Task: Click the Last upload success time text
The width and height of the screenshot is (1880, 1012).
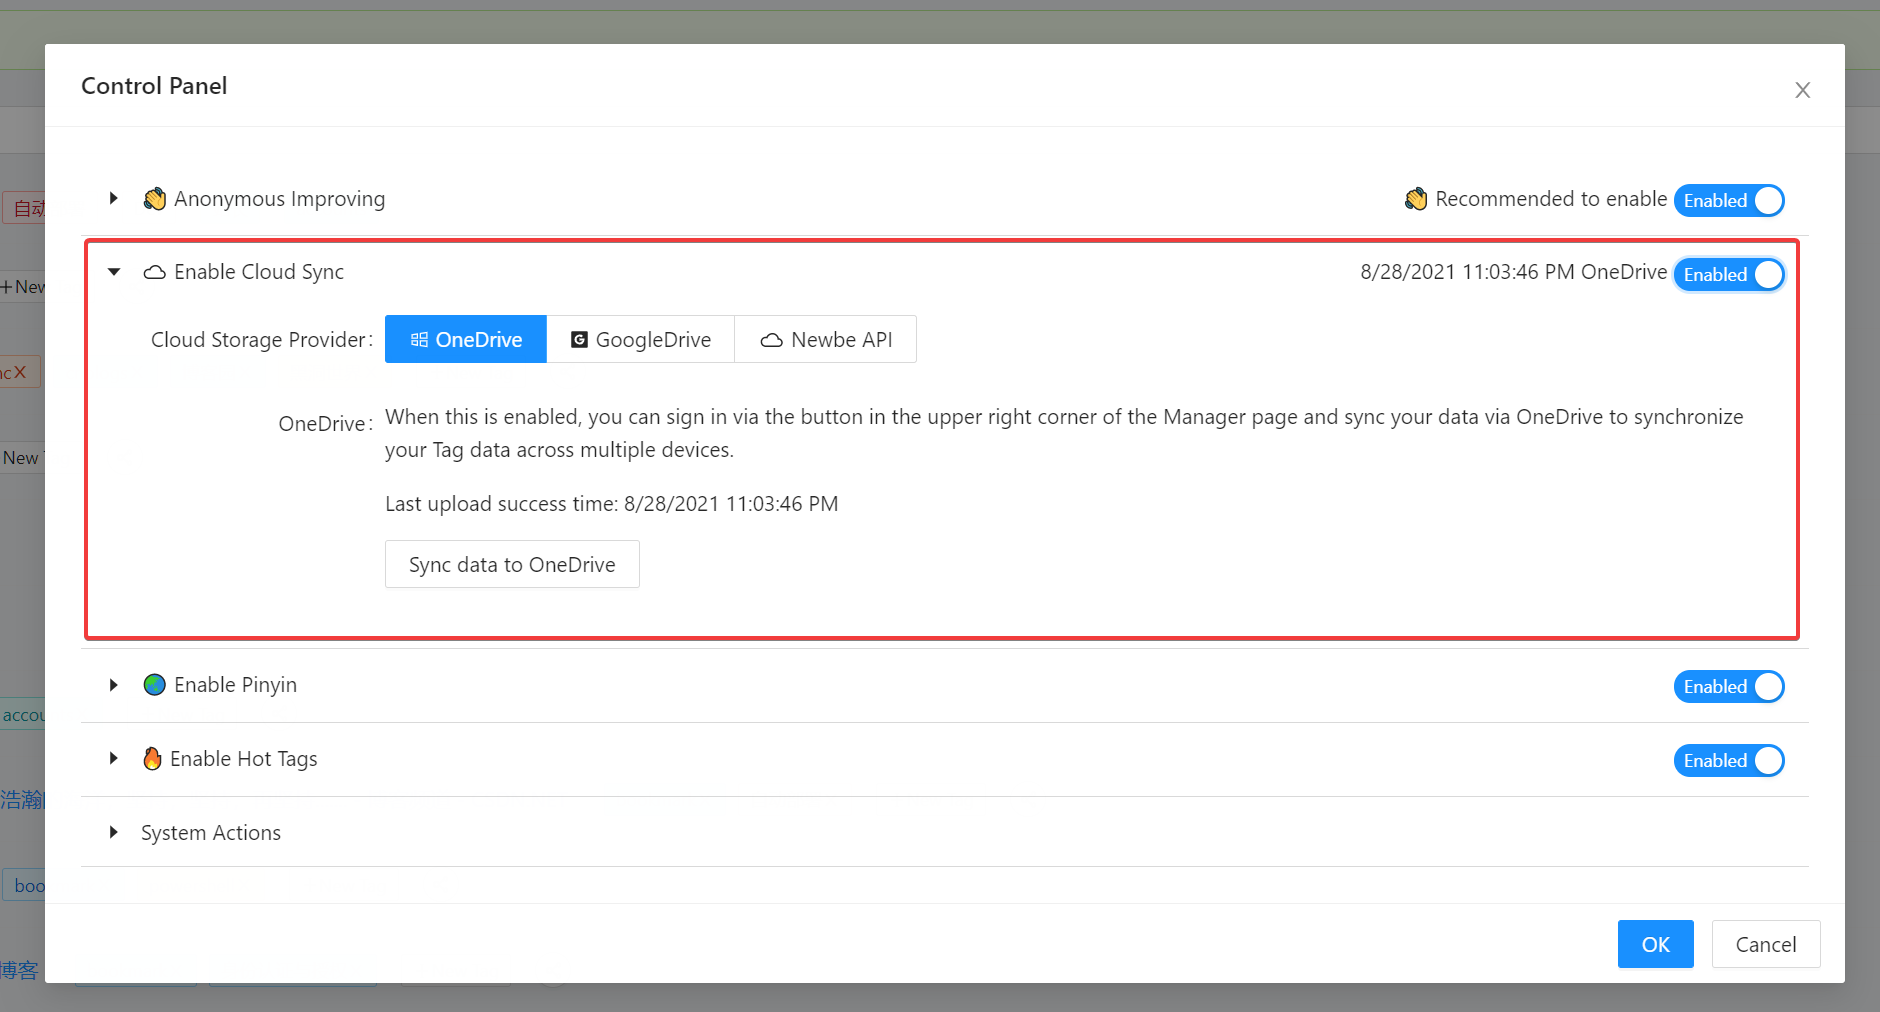Action: pos(612,504)
